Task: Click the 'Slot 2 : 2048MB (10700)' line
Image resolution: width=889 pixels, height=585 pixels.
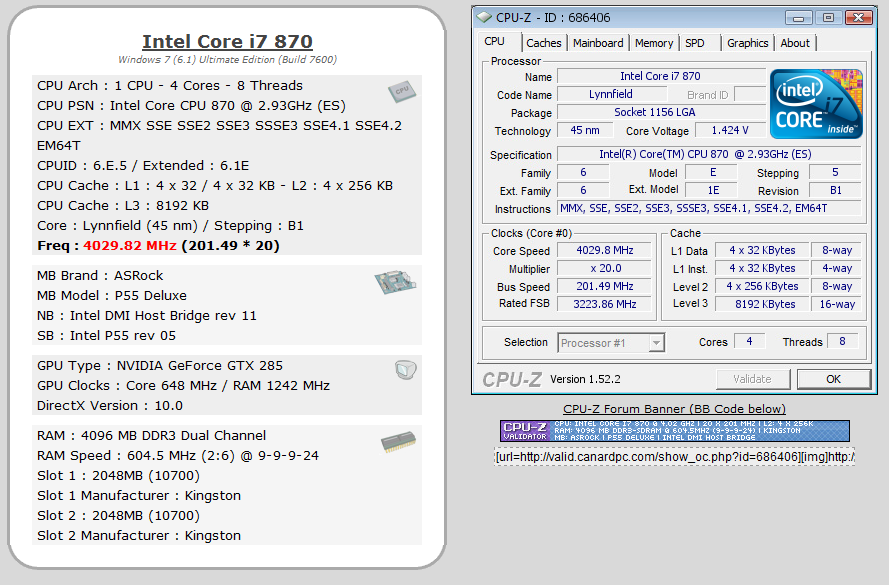Action: point(118,516)
